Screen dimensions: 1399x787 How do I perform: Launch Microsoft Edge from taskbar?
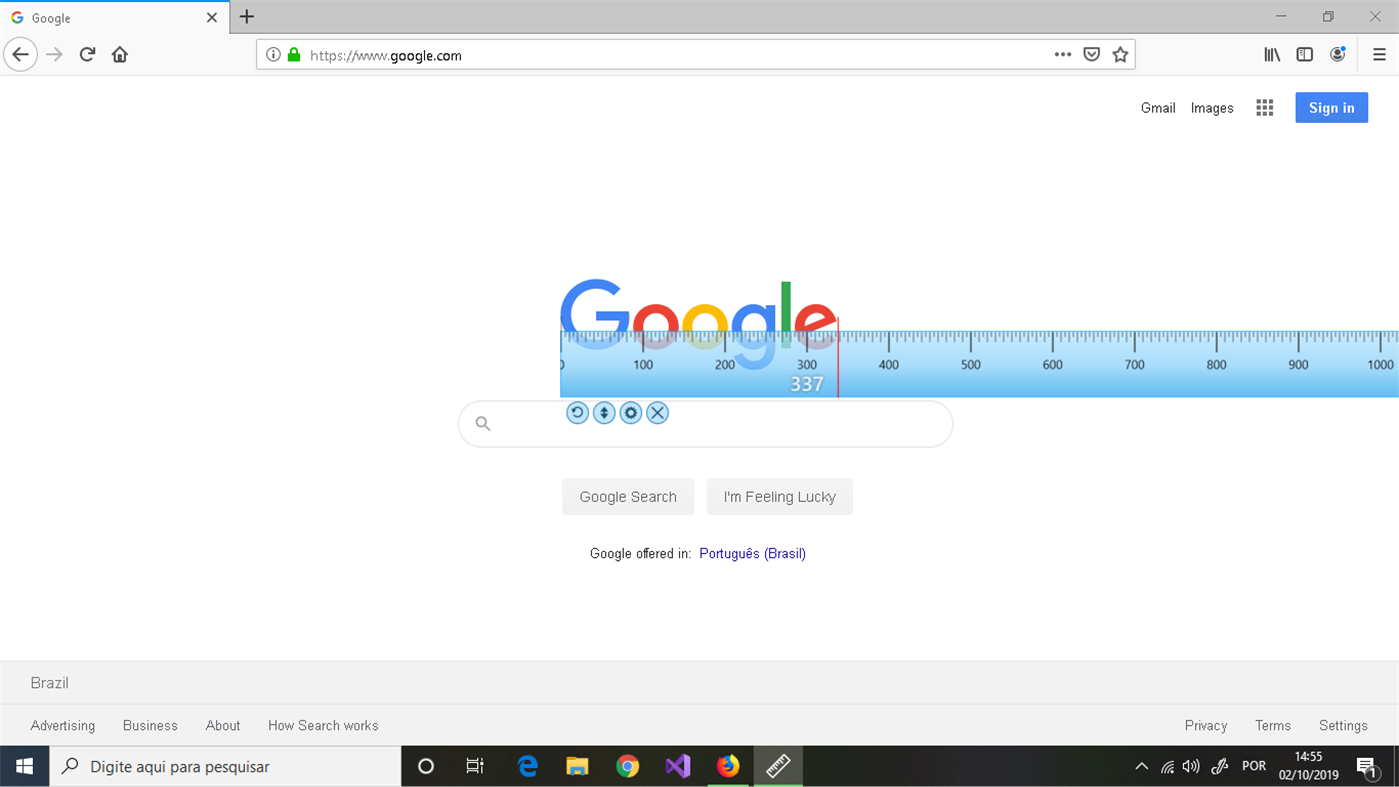pos(527,767)
